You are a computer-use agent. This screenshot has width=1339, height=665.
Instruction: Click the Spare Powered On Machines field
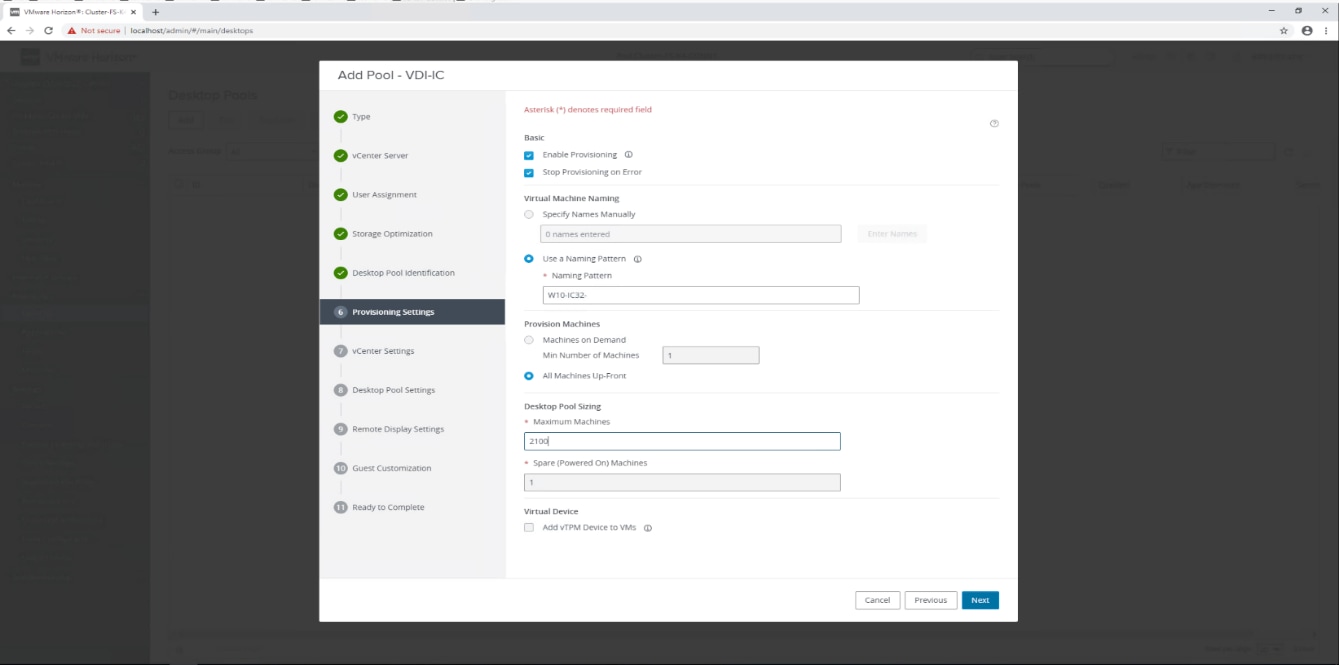coord(682,483)
